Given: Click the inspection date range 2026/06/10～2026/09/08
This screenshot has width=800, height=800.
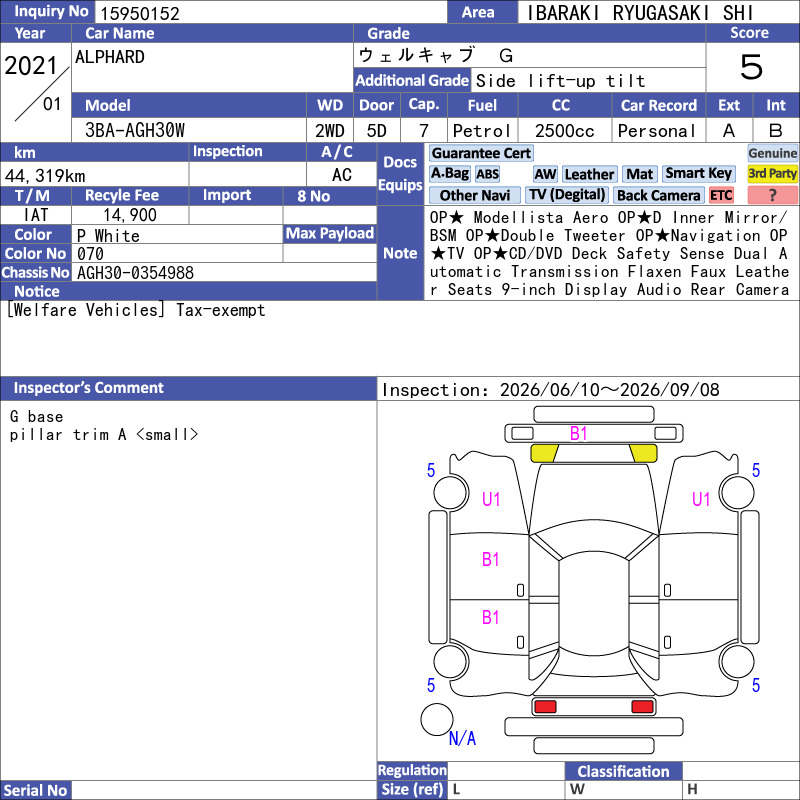Looking at the screenshot, I should coord(610,390).
